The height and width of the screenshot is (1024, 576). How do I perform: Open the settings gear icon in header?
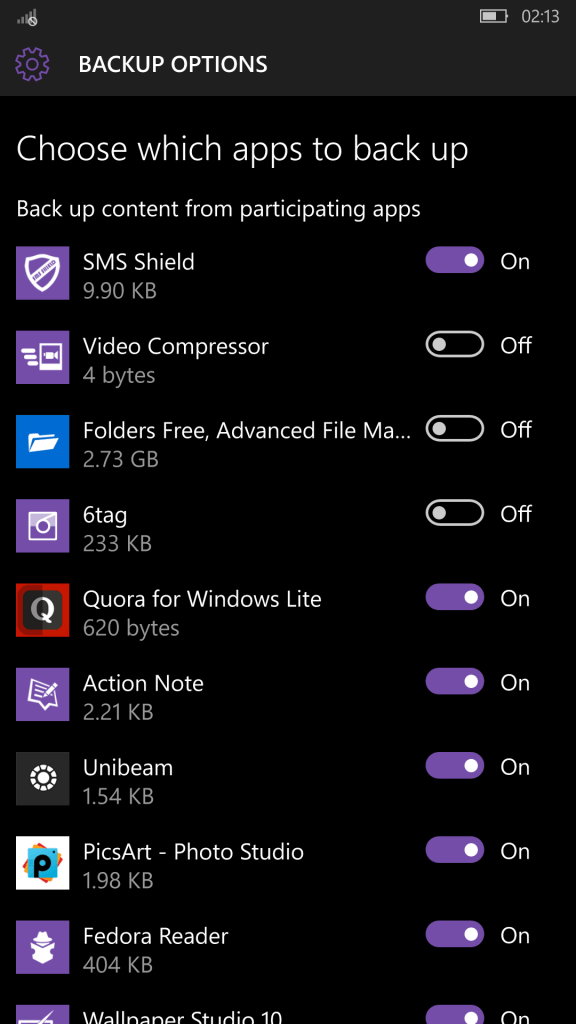[x=32, y=64]
